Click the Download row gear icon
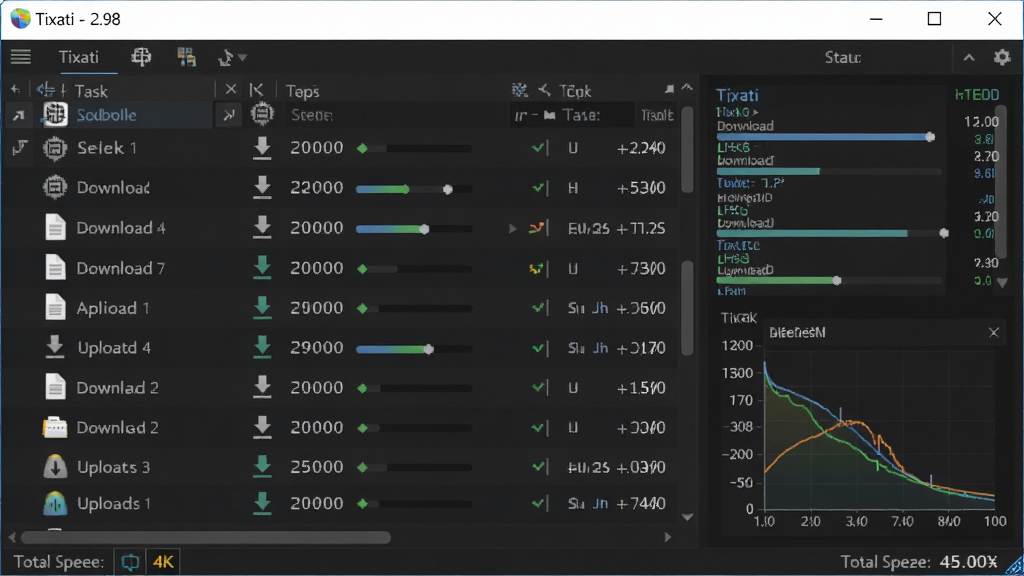The width and height of the screenshot is (1024, 576). point(55,188)
